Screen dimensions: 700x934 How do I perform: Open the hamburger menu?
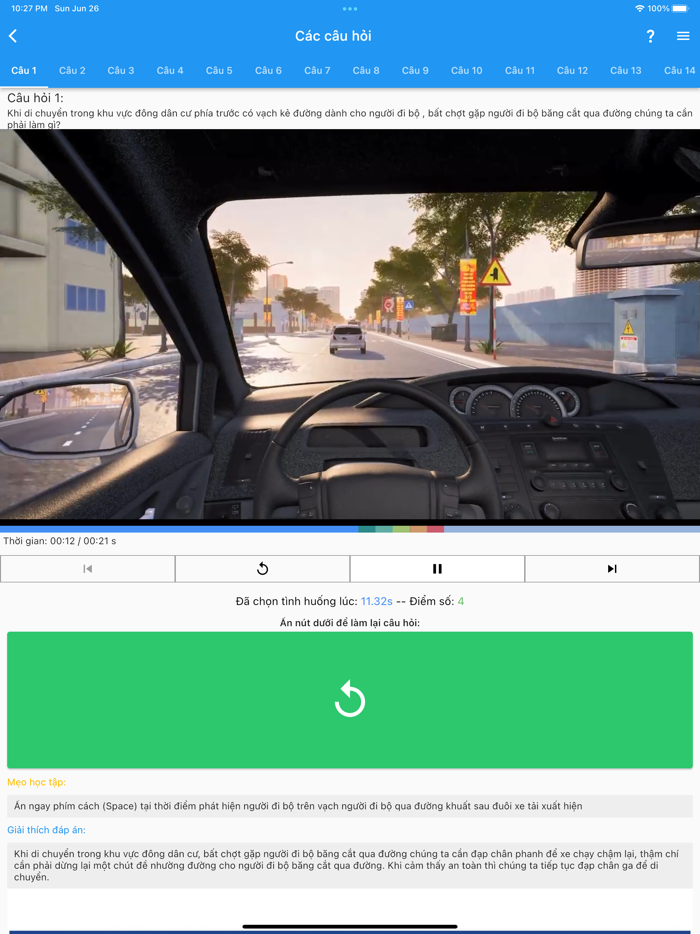[x=683, y=36]
